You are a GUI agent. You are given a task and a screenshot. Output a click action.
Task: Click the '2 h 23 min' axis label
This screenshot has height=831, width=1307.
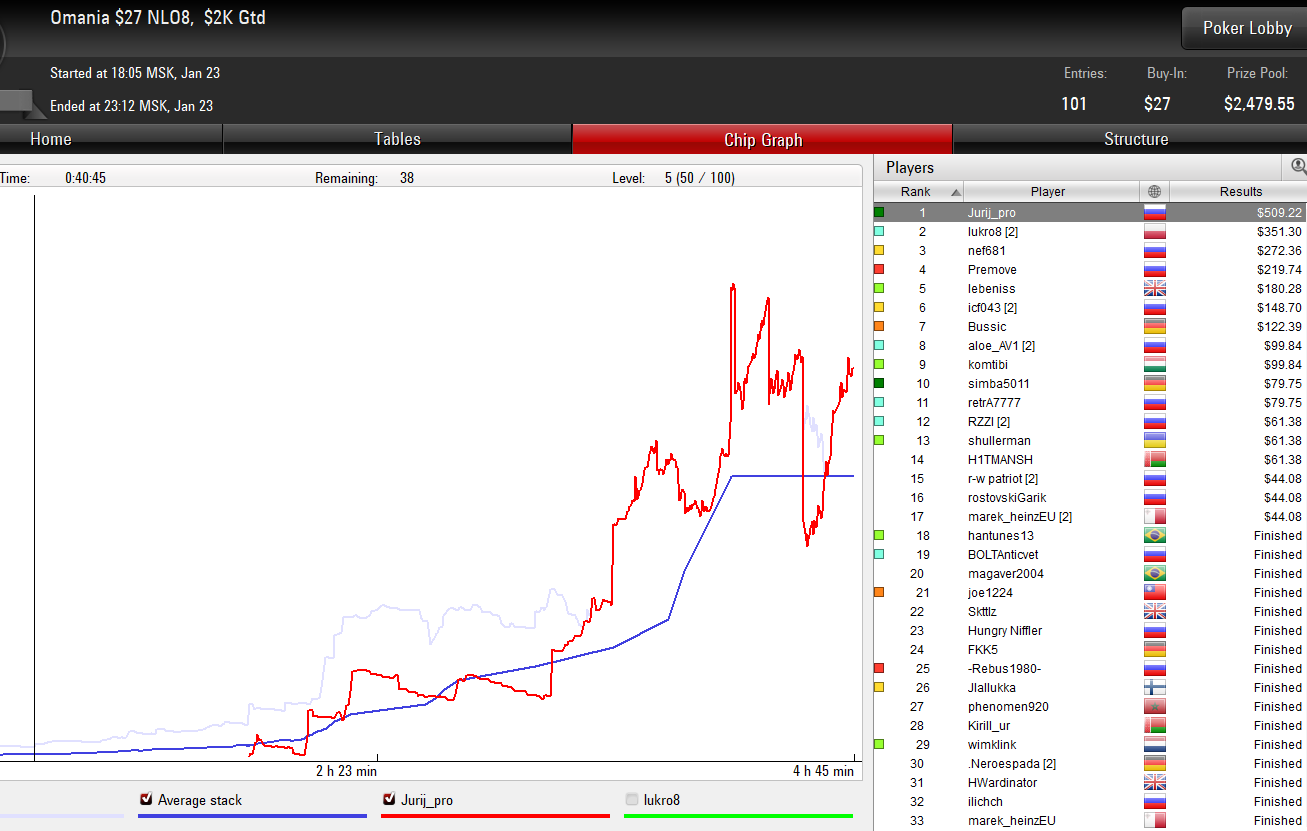(x=346, y=771)
